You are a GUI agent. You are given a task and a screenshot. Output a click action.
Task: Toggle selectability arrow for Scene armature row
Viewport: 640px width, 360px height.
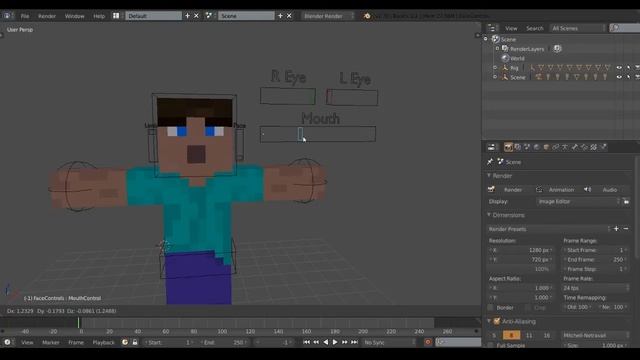click(629, 77)
